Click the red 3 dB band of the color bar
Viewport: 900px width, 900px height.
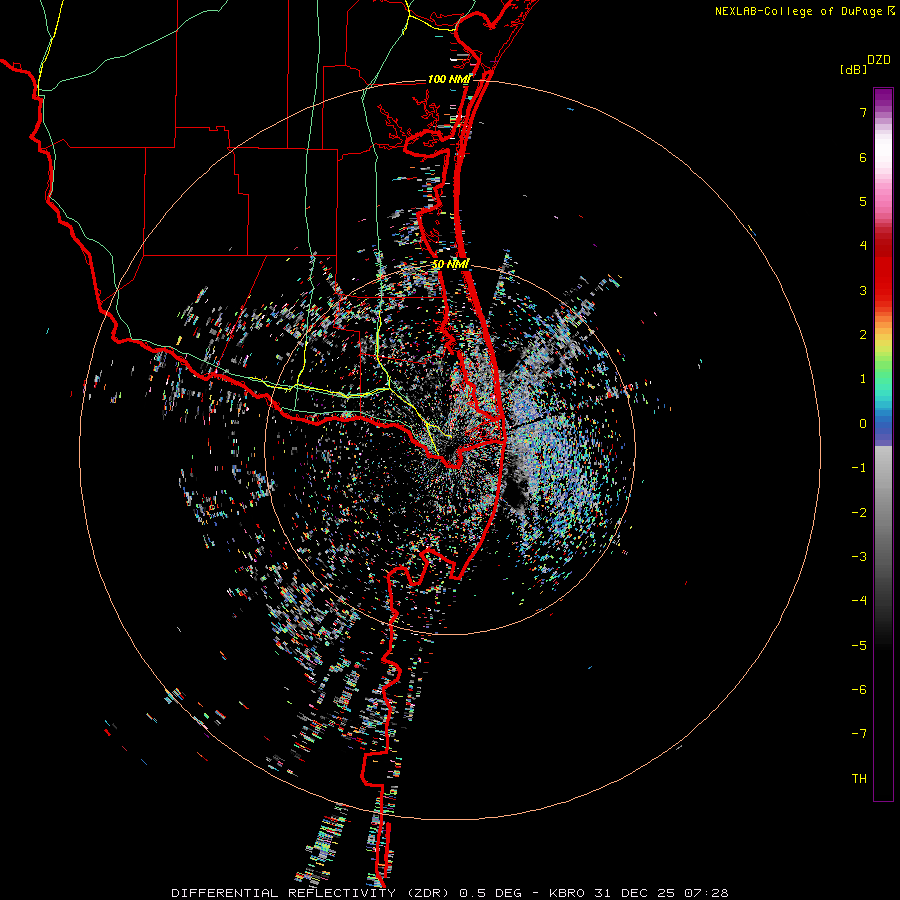point(883,290)
